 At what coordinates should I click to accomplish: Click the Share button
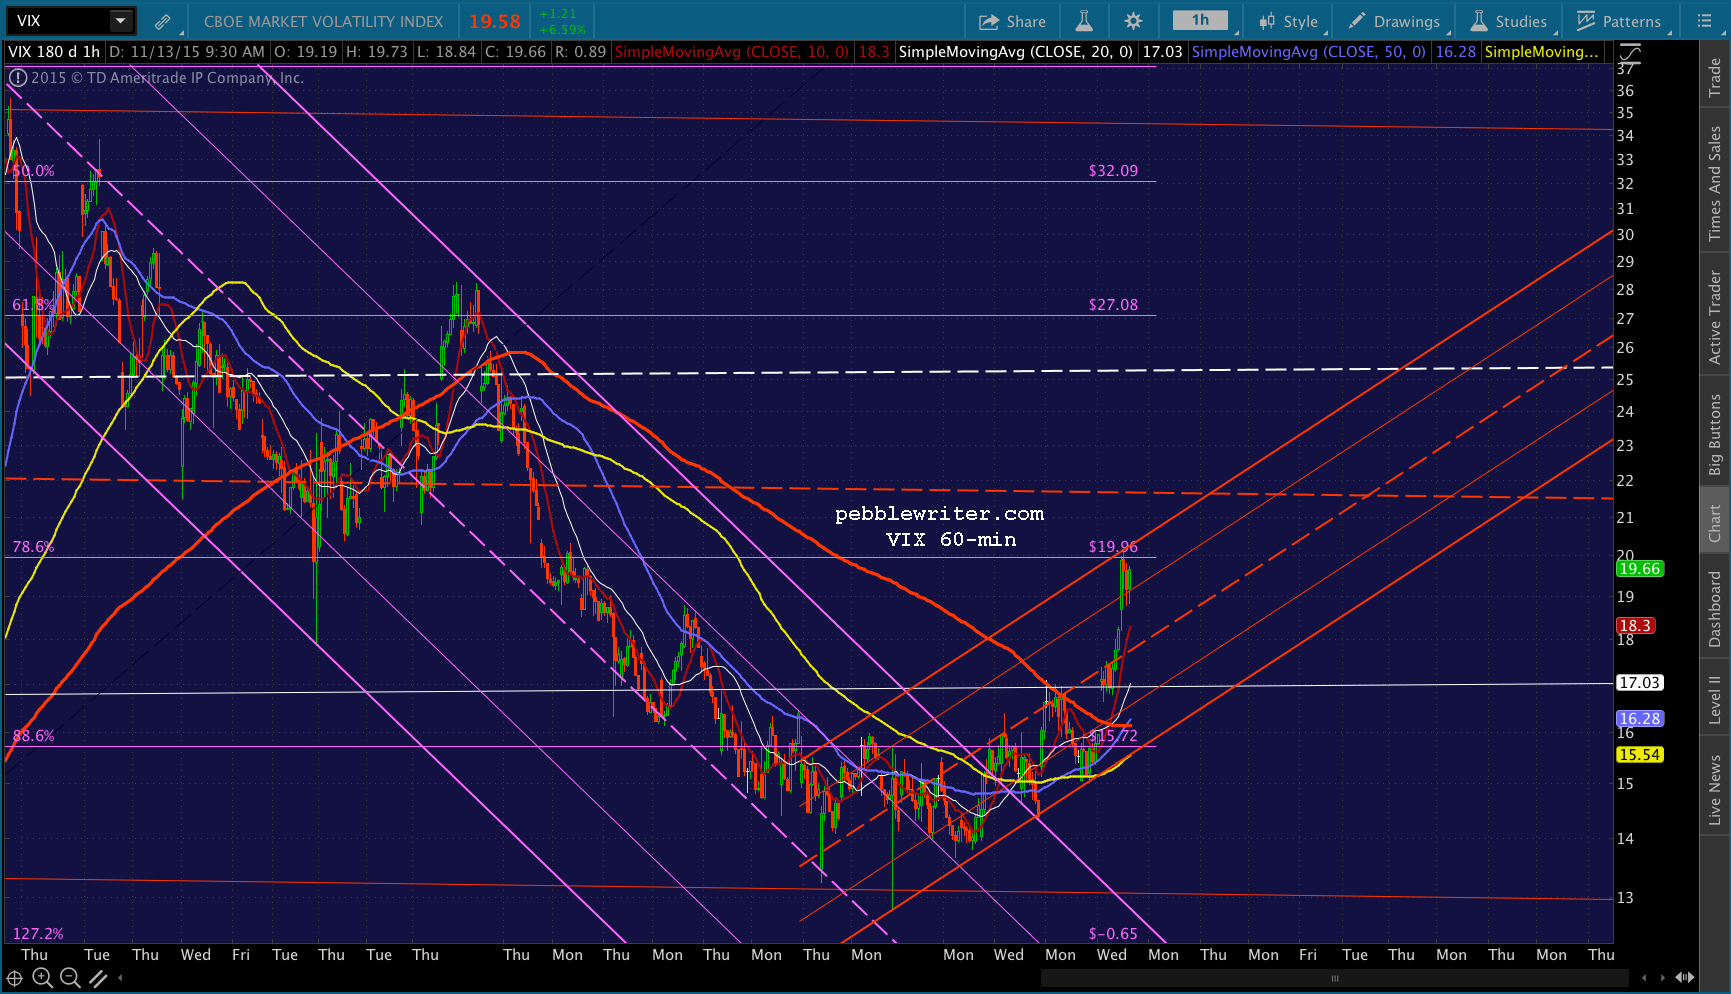tap(1012, 21)
